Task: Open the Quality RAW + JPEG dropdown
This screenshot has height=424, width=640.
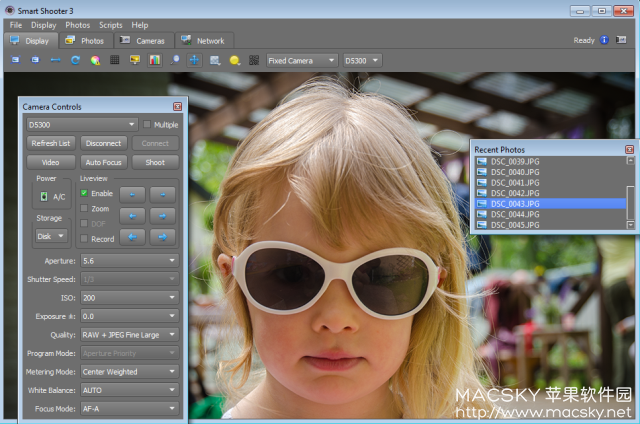Action: click(x=130, y=335)
